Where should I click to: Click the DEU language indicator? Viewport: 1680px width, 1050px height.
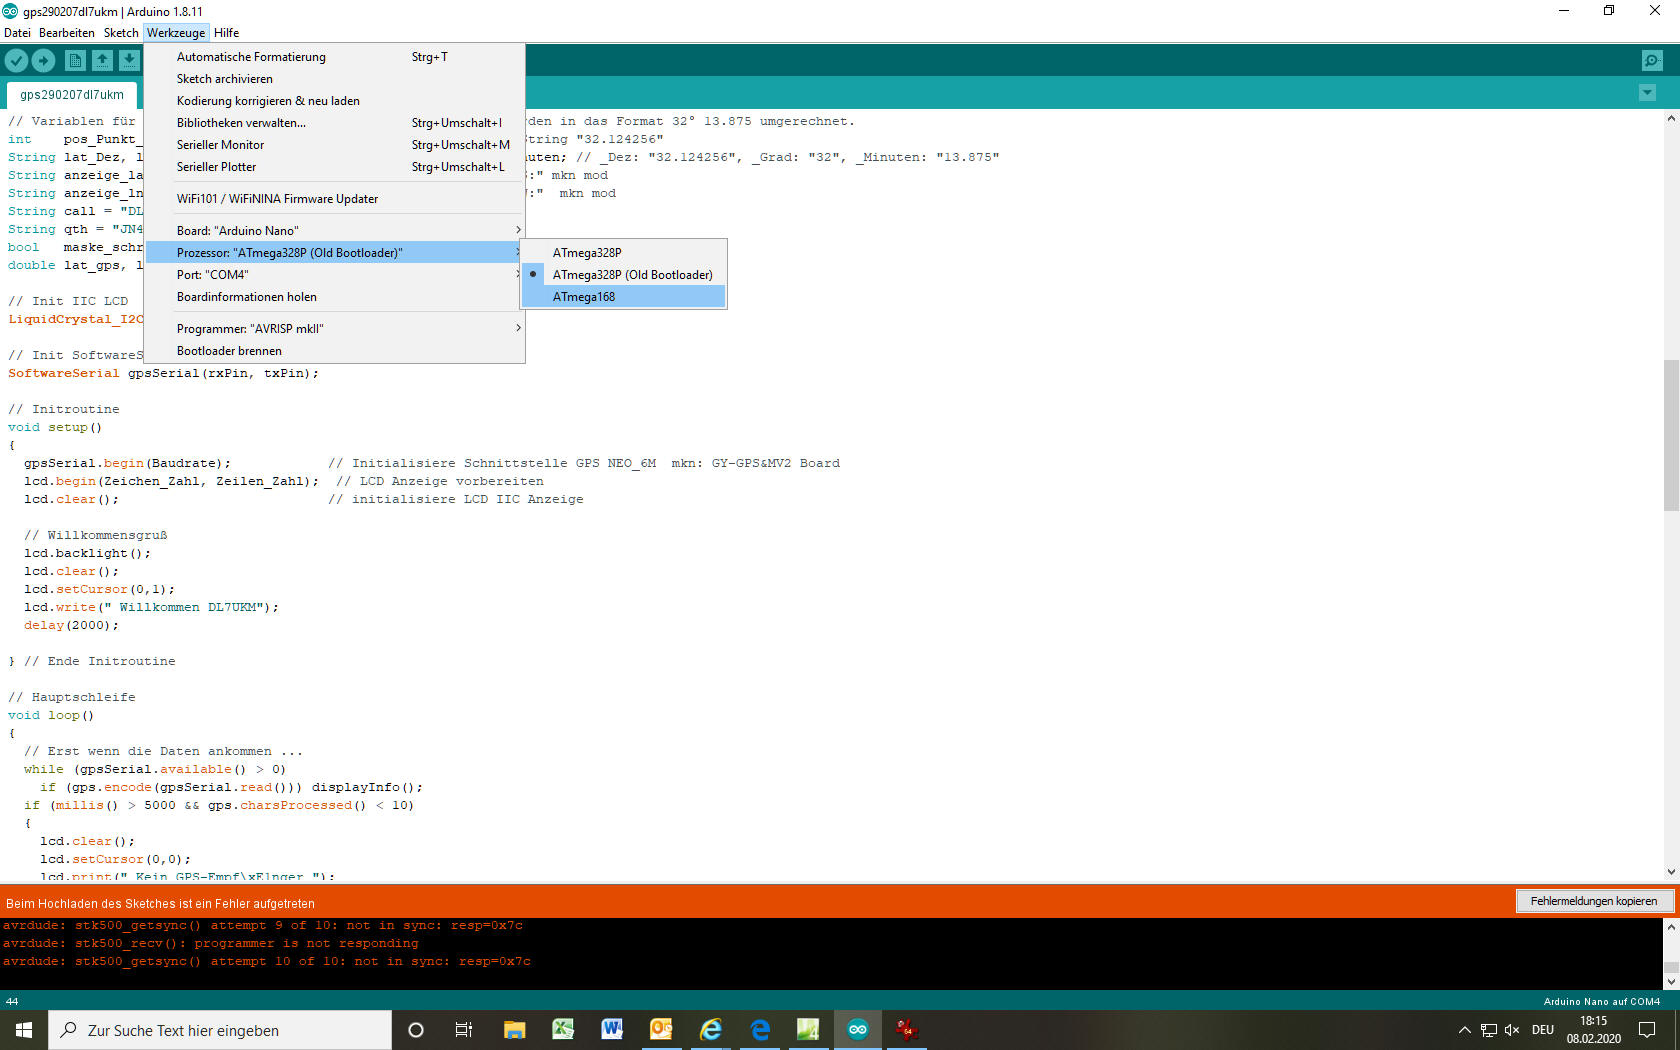tap(1543, 1030)
